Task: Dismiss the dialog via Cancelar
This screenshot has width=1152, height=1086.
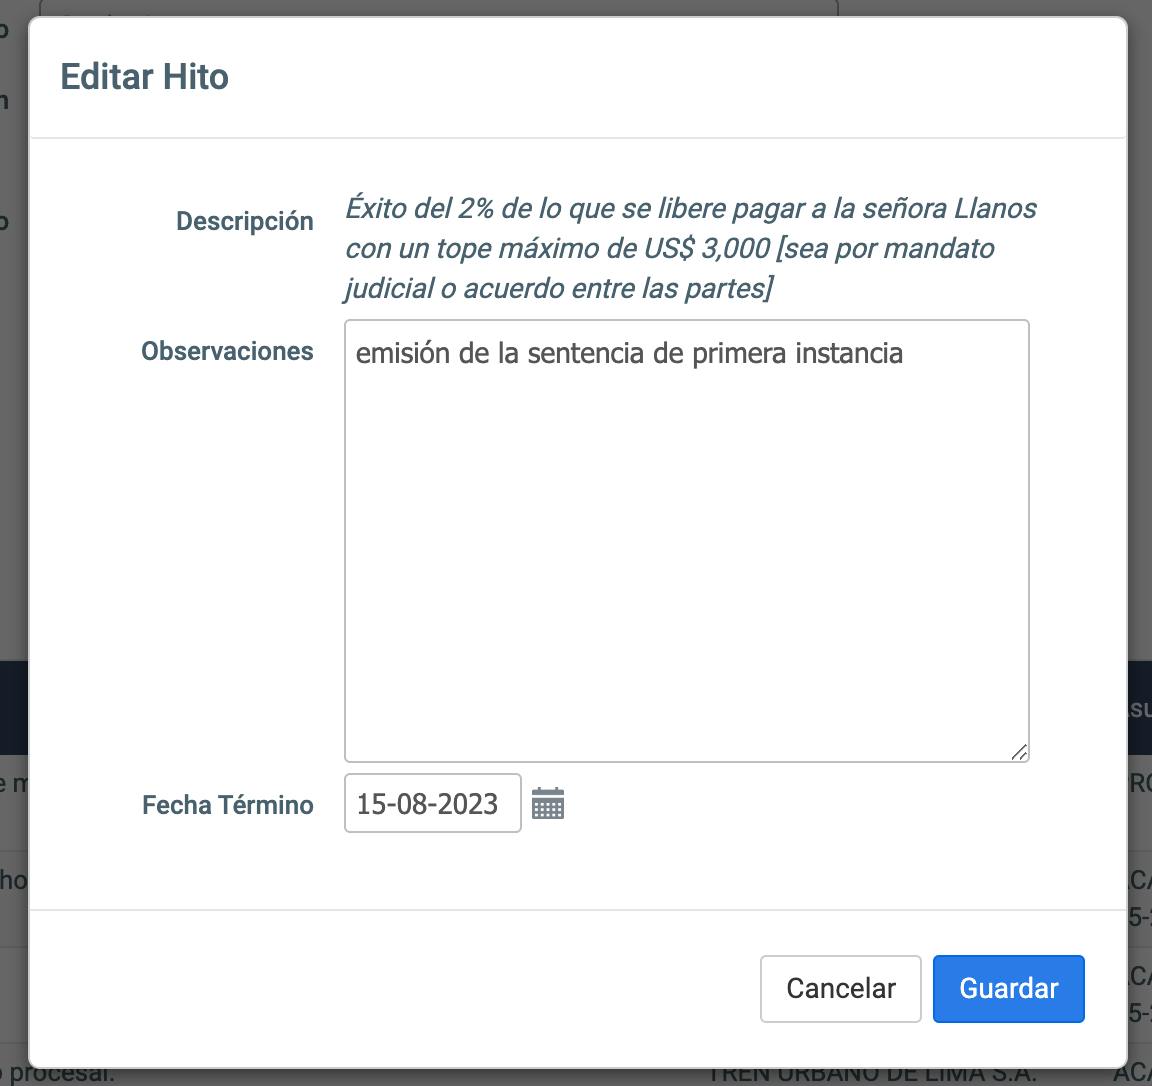Action: coord(840,988)
